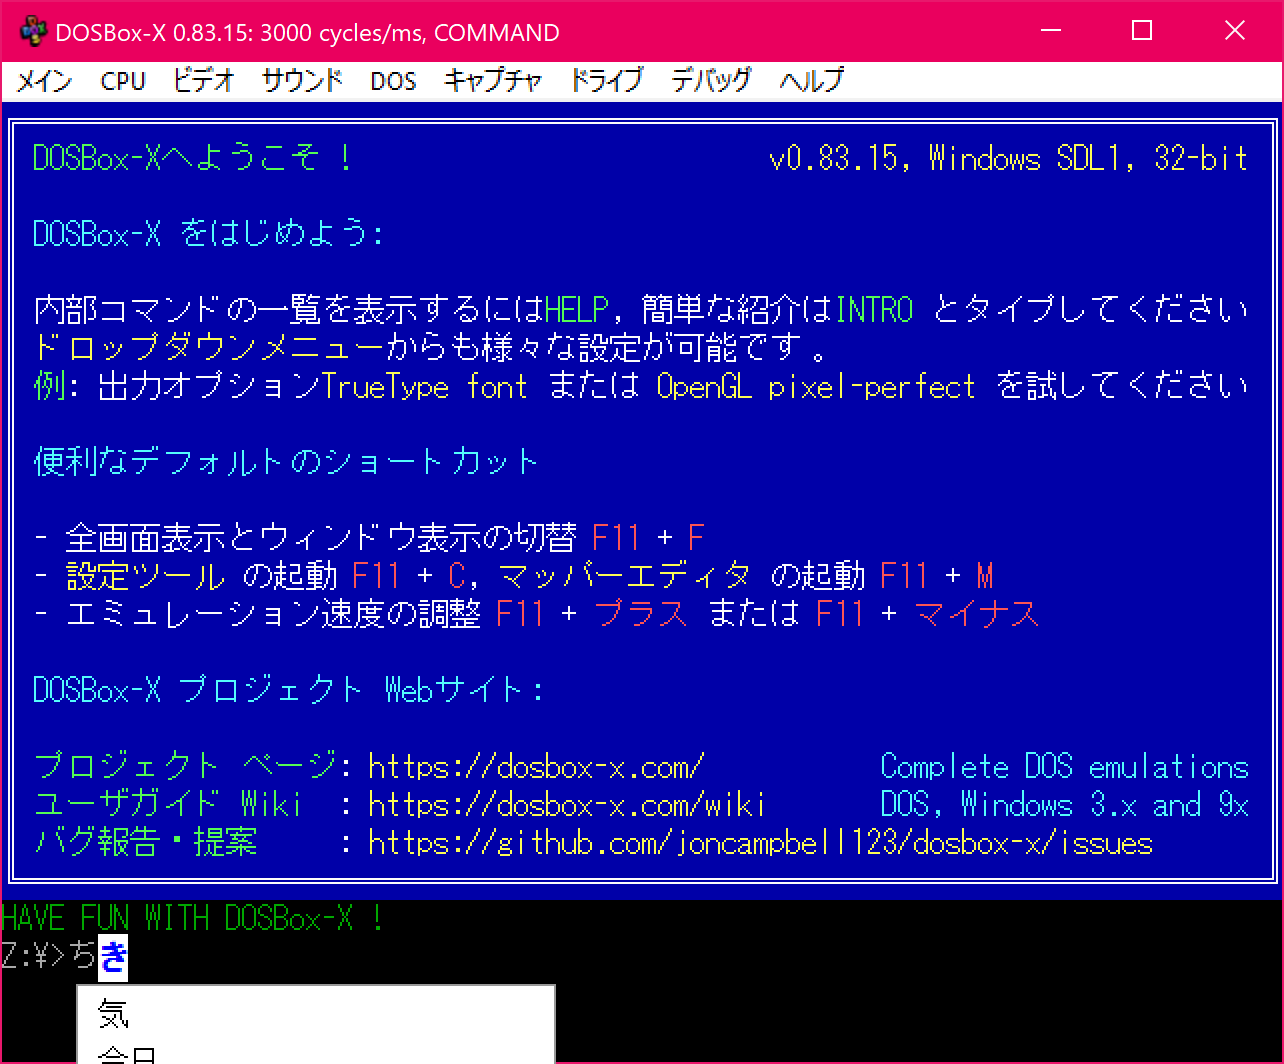This screenshot has width=1284, height=1064.
Task: Click the green HELP command text
Action: point(576,310)
